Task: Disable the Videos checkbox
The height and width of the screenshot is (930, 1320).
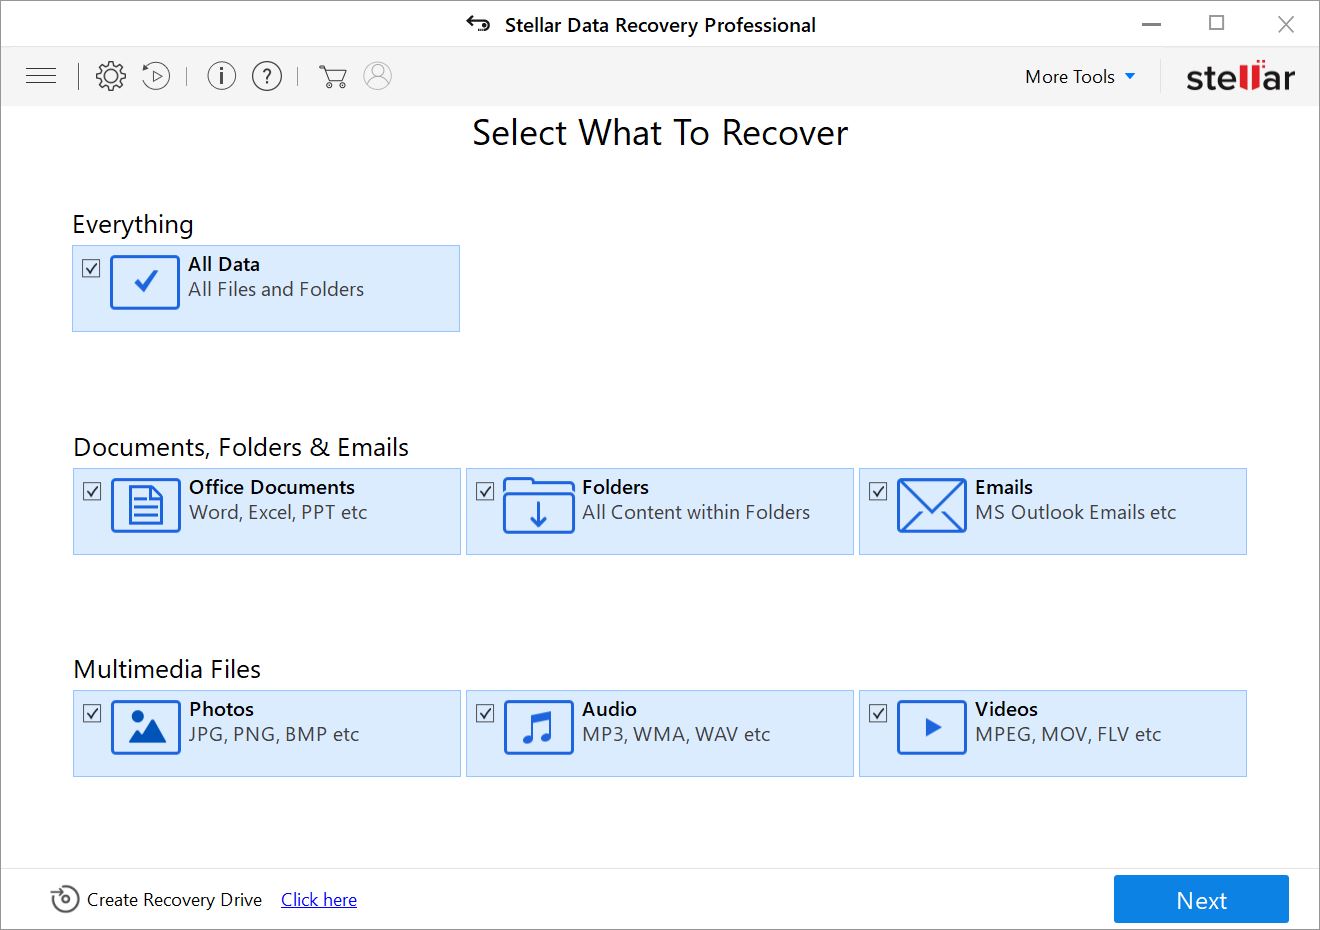Action: click(x=878, y=713)
